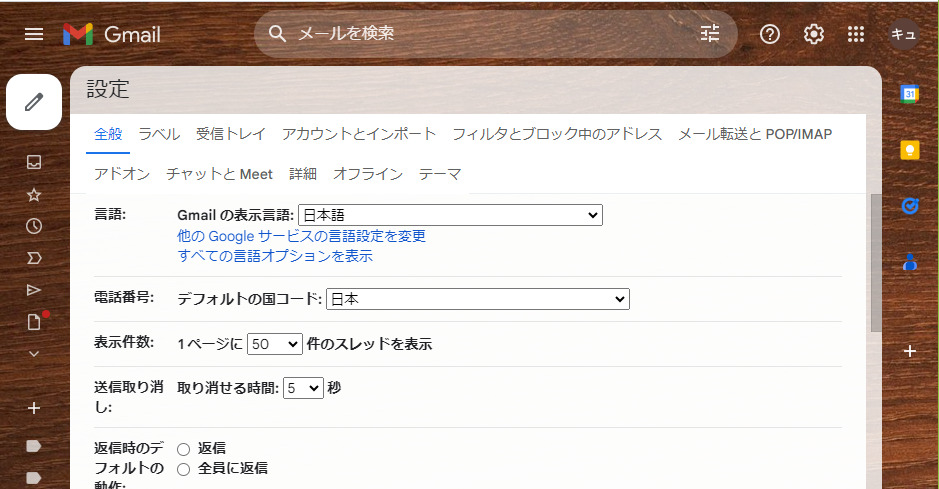Image resolution: width=939 pixels, height=489 pixels.
Task: Go to Inbox icon in sidebar
Action: point(34,162)
